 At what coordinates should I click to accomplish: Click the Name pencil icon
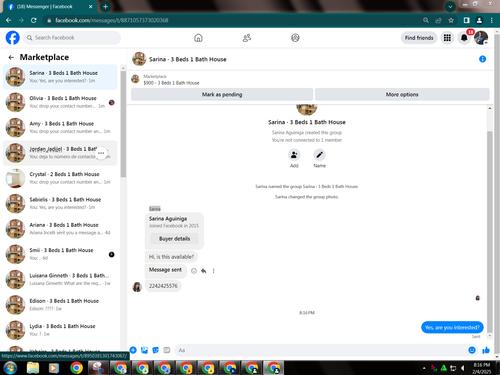(319, 155)
